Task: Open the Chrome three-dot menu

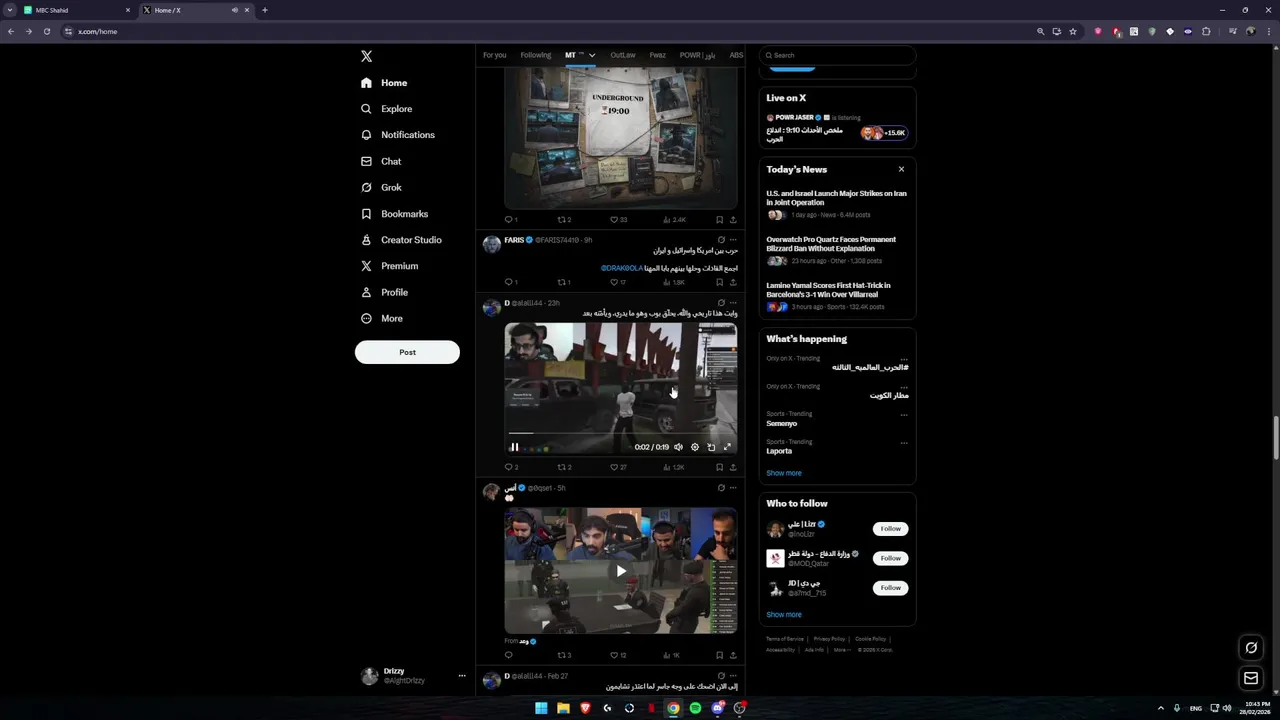Action: (x=1268, y=31)
